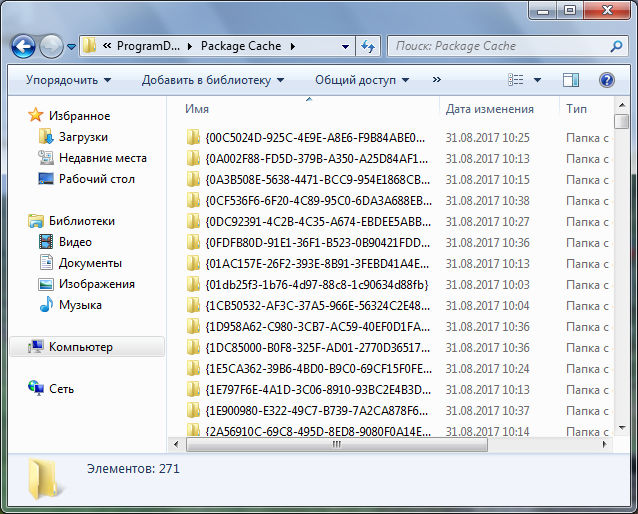
Task: Click folder icon of {0A3B508E-5638-4471 row
Action: pos(193,179)
